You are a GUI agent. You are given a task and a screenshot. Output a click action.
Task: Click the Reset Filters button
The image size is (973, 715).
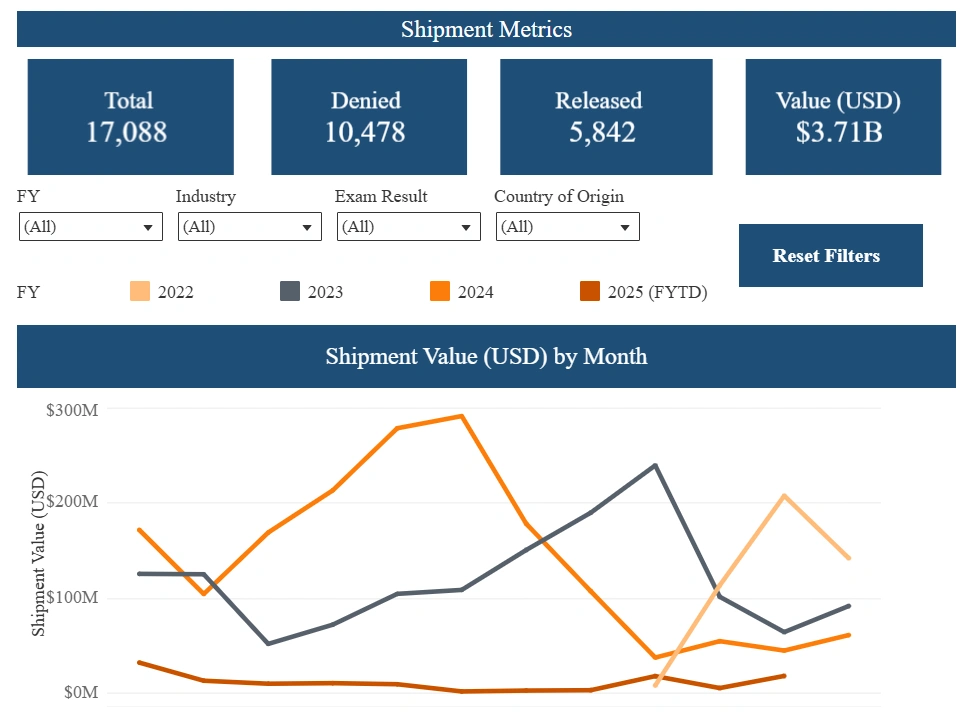(830, 255)
